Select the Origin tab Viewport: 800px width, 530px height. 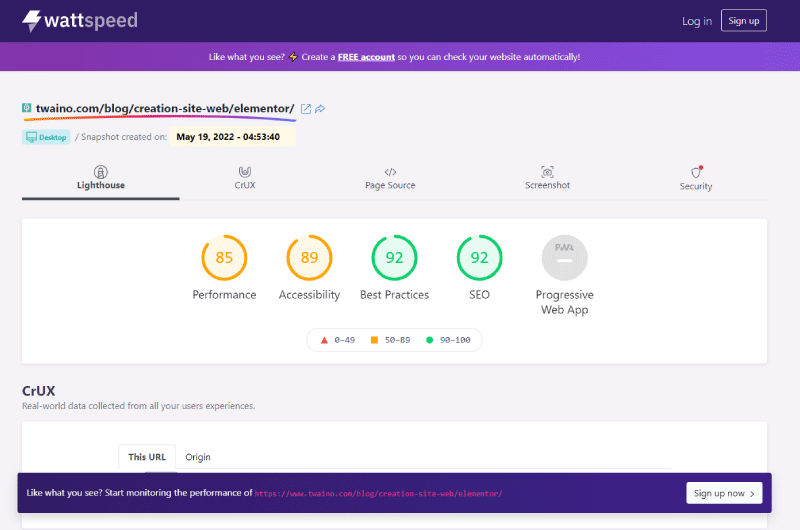pos(197,457)
